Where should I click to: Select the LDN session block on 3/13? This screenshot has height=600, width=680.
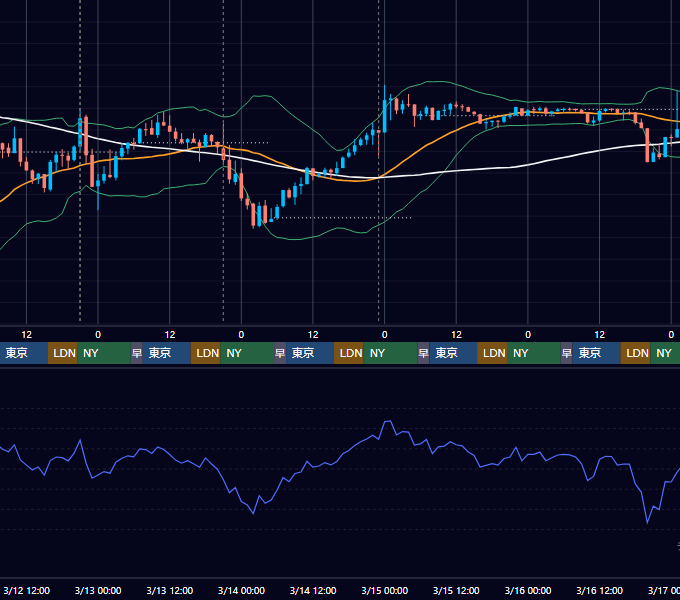pos(206,353)
